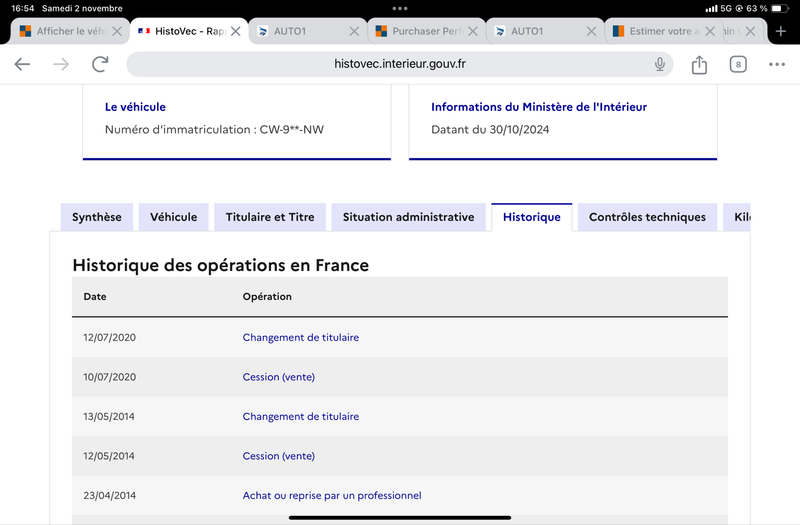Image resolution: width=800 pixels, height=525 pixels.
Task: Close the Purchaser Perf browser tab
Action: point(473,31)
